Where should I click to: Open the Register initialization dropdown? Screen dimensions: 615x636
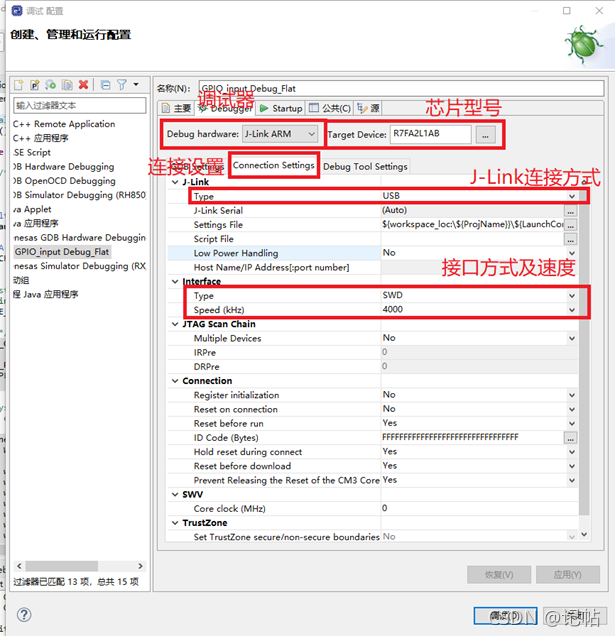pos(572,395)
